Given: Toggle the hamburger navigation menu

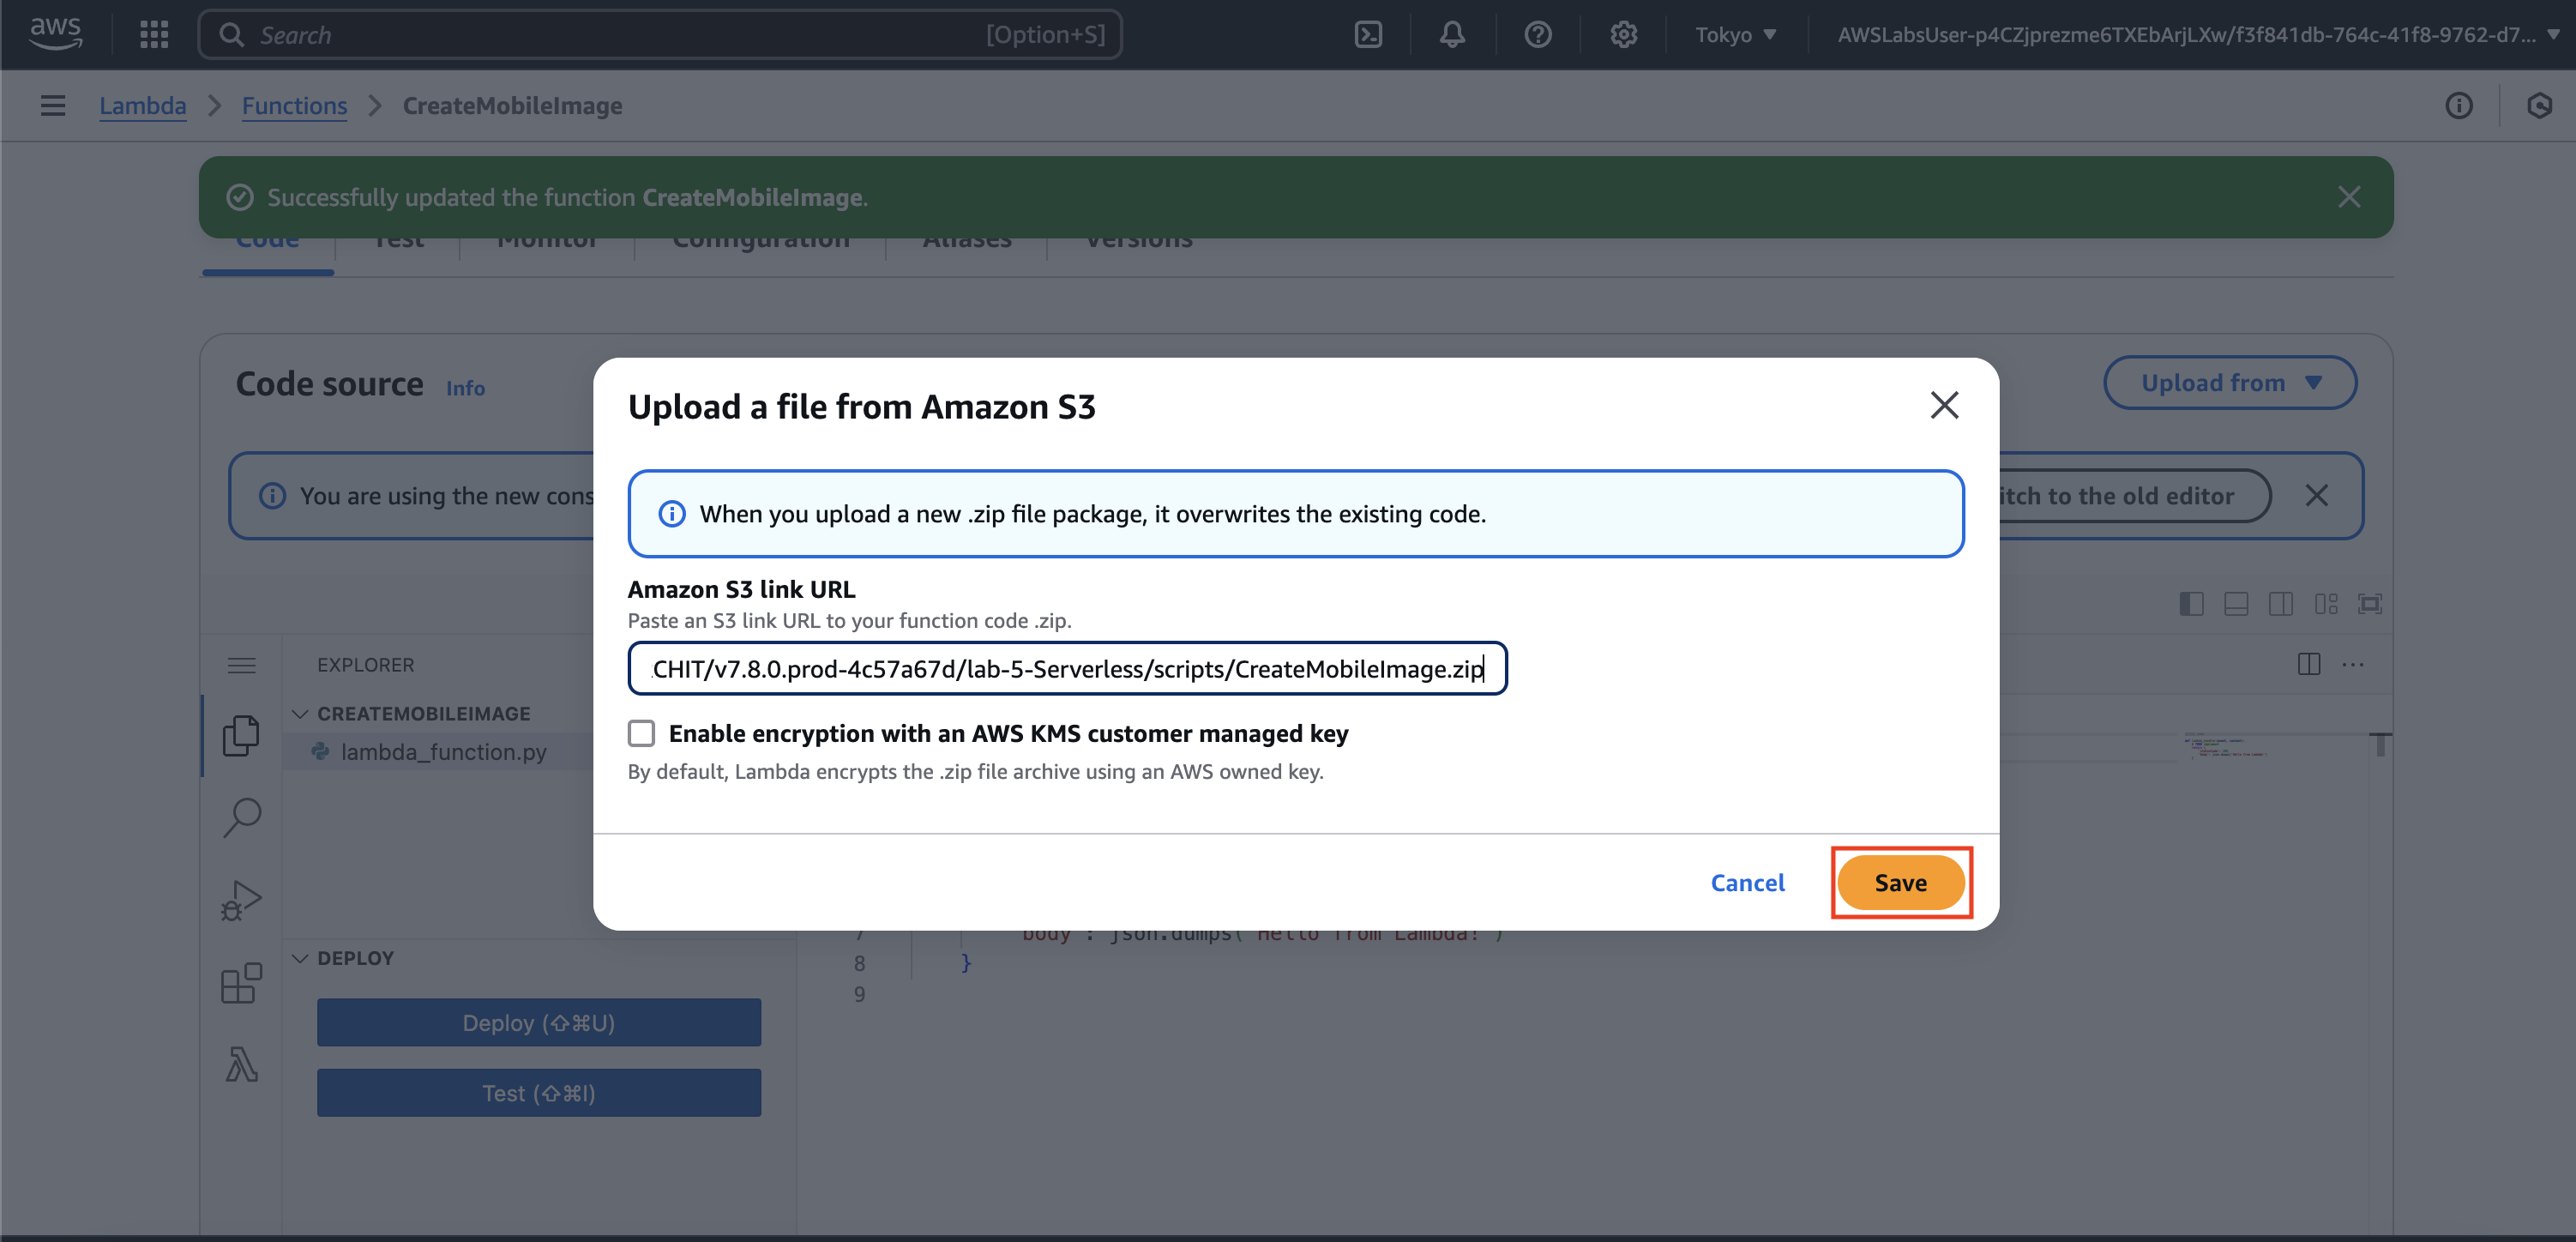Looking at the screenshot, I should point(53,105).
